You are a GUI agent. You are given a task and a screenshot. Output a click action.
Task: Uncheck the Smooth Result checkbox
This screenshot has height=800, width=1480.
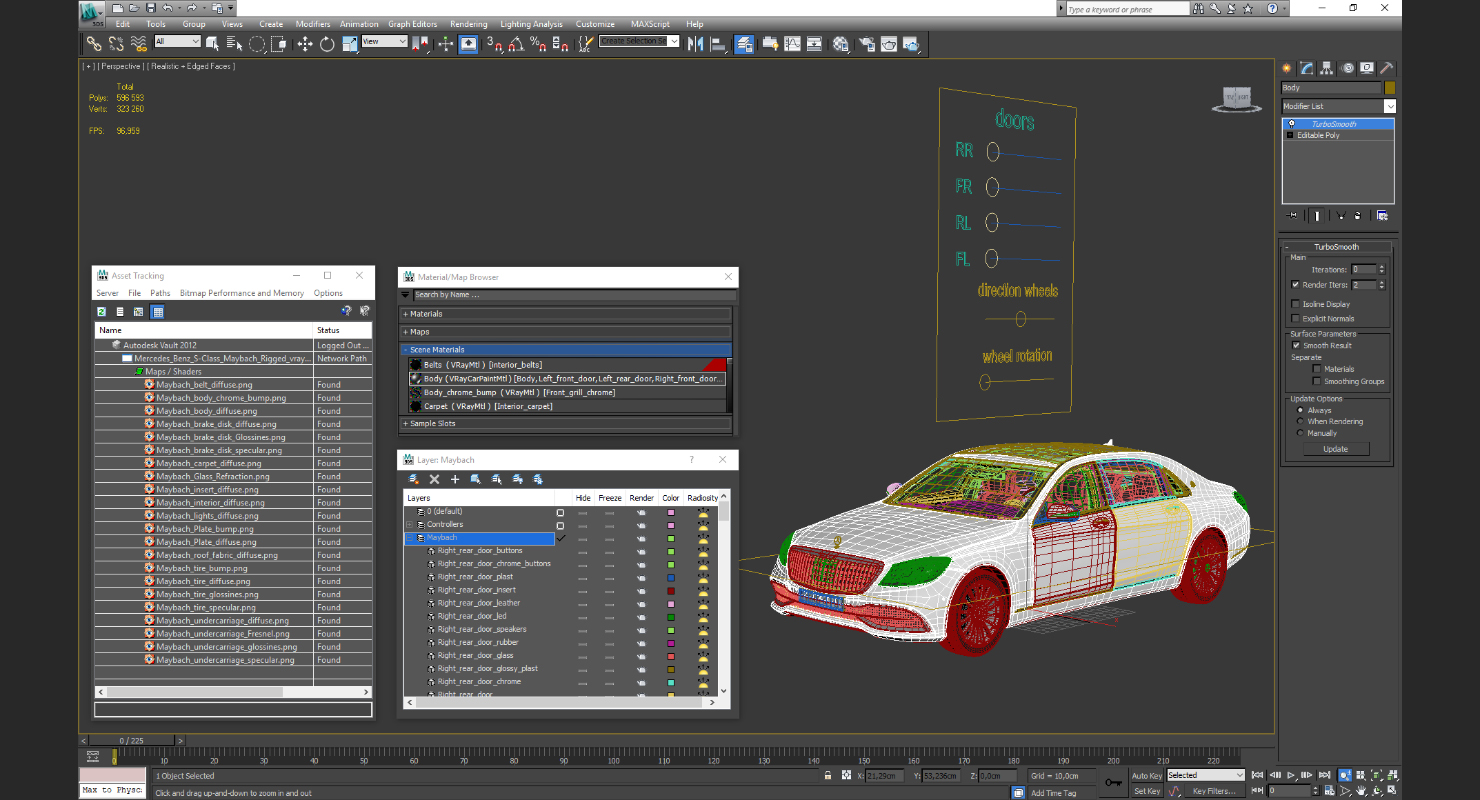coord(1296,345)
